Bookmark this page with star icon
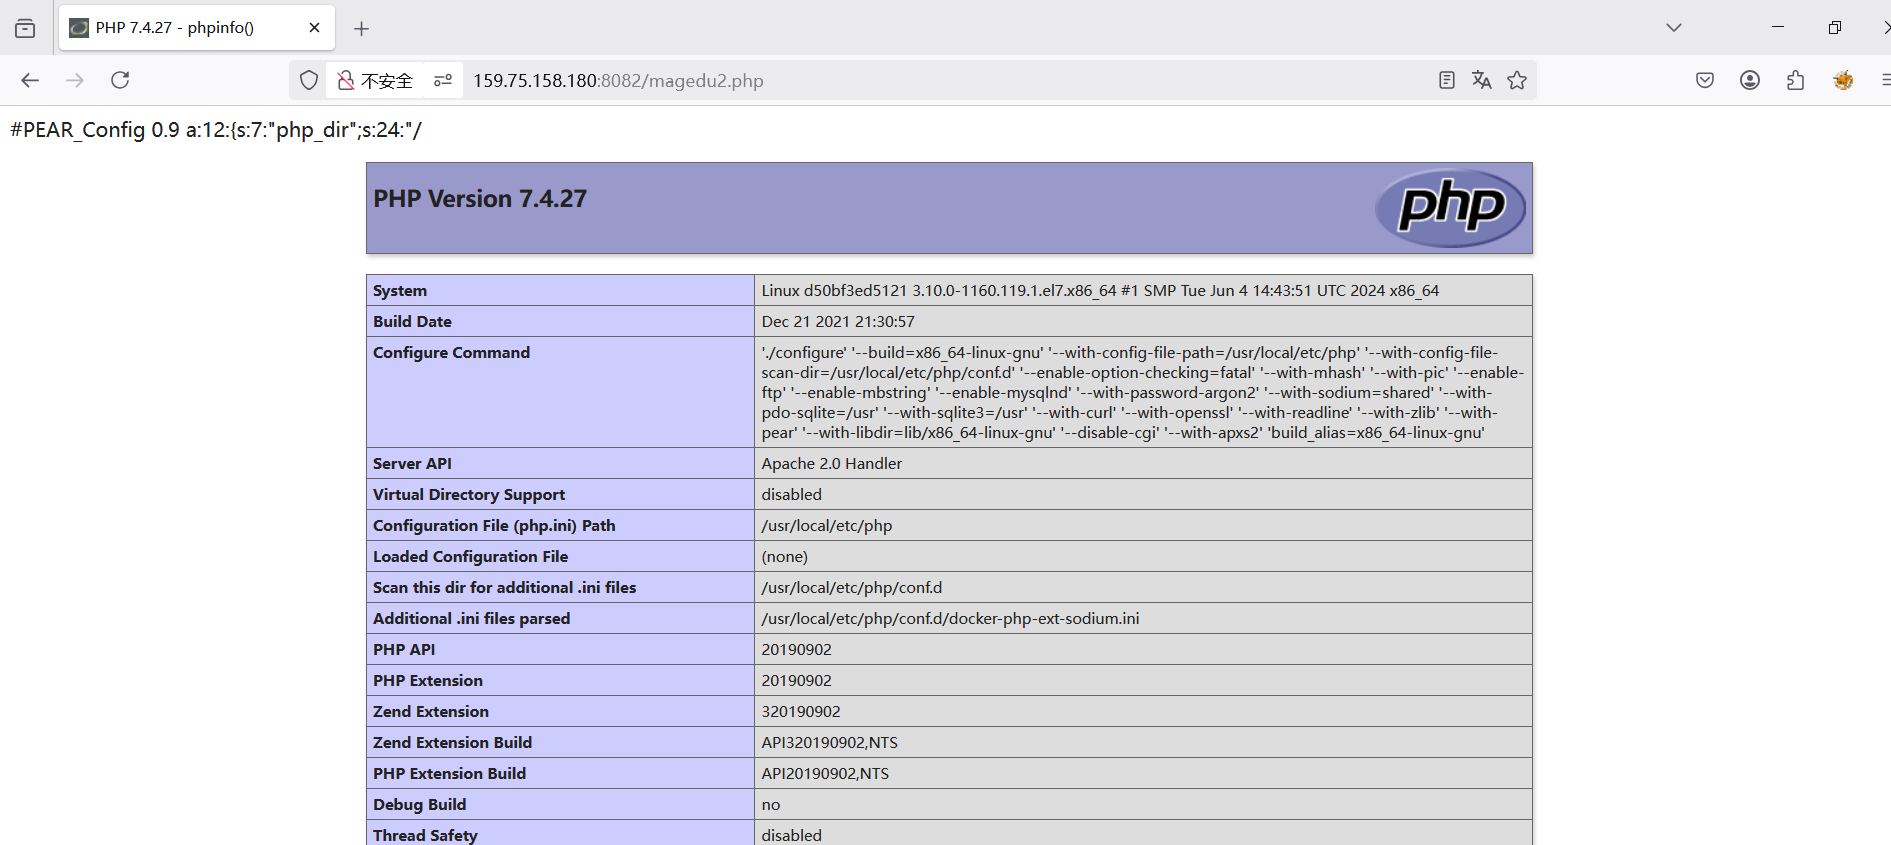1891x845 pixels. (1517, 80)
